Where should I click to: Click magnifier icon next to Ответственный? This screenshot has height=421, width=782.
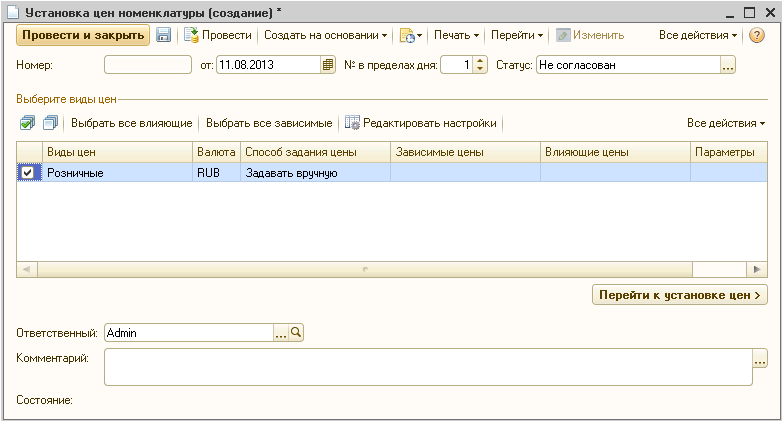coord(296,333)
